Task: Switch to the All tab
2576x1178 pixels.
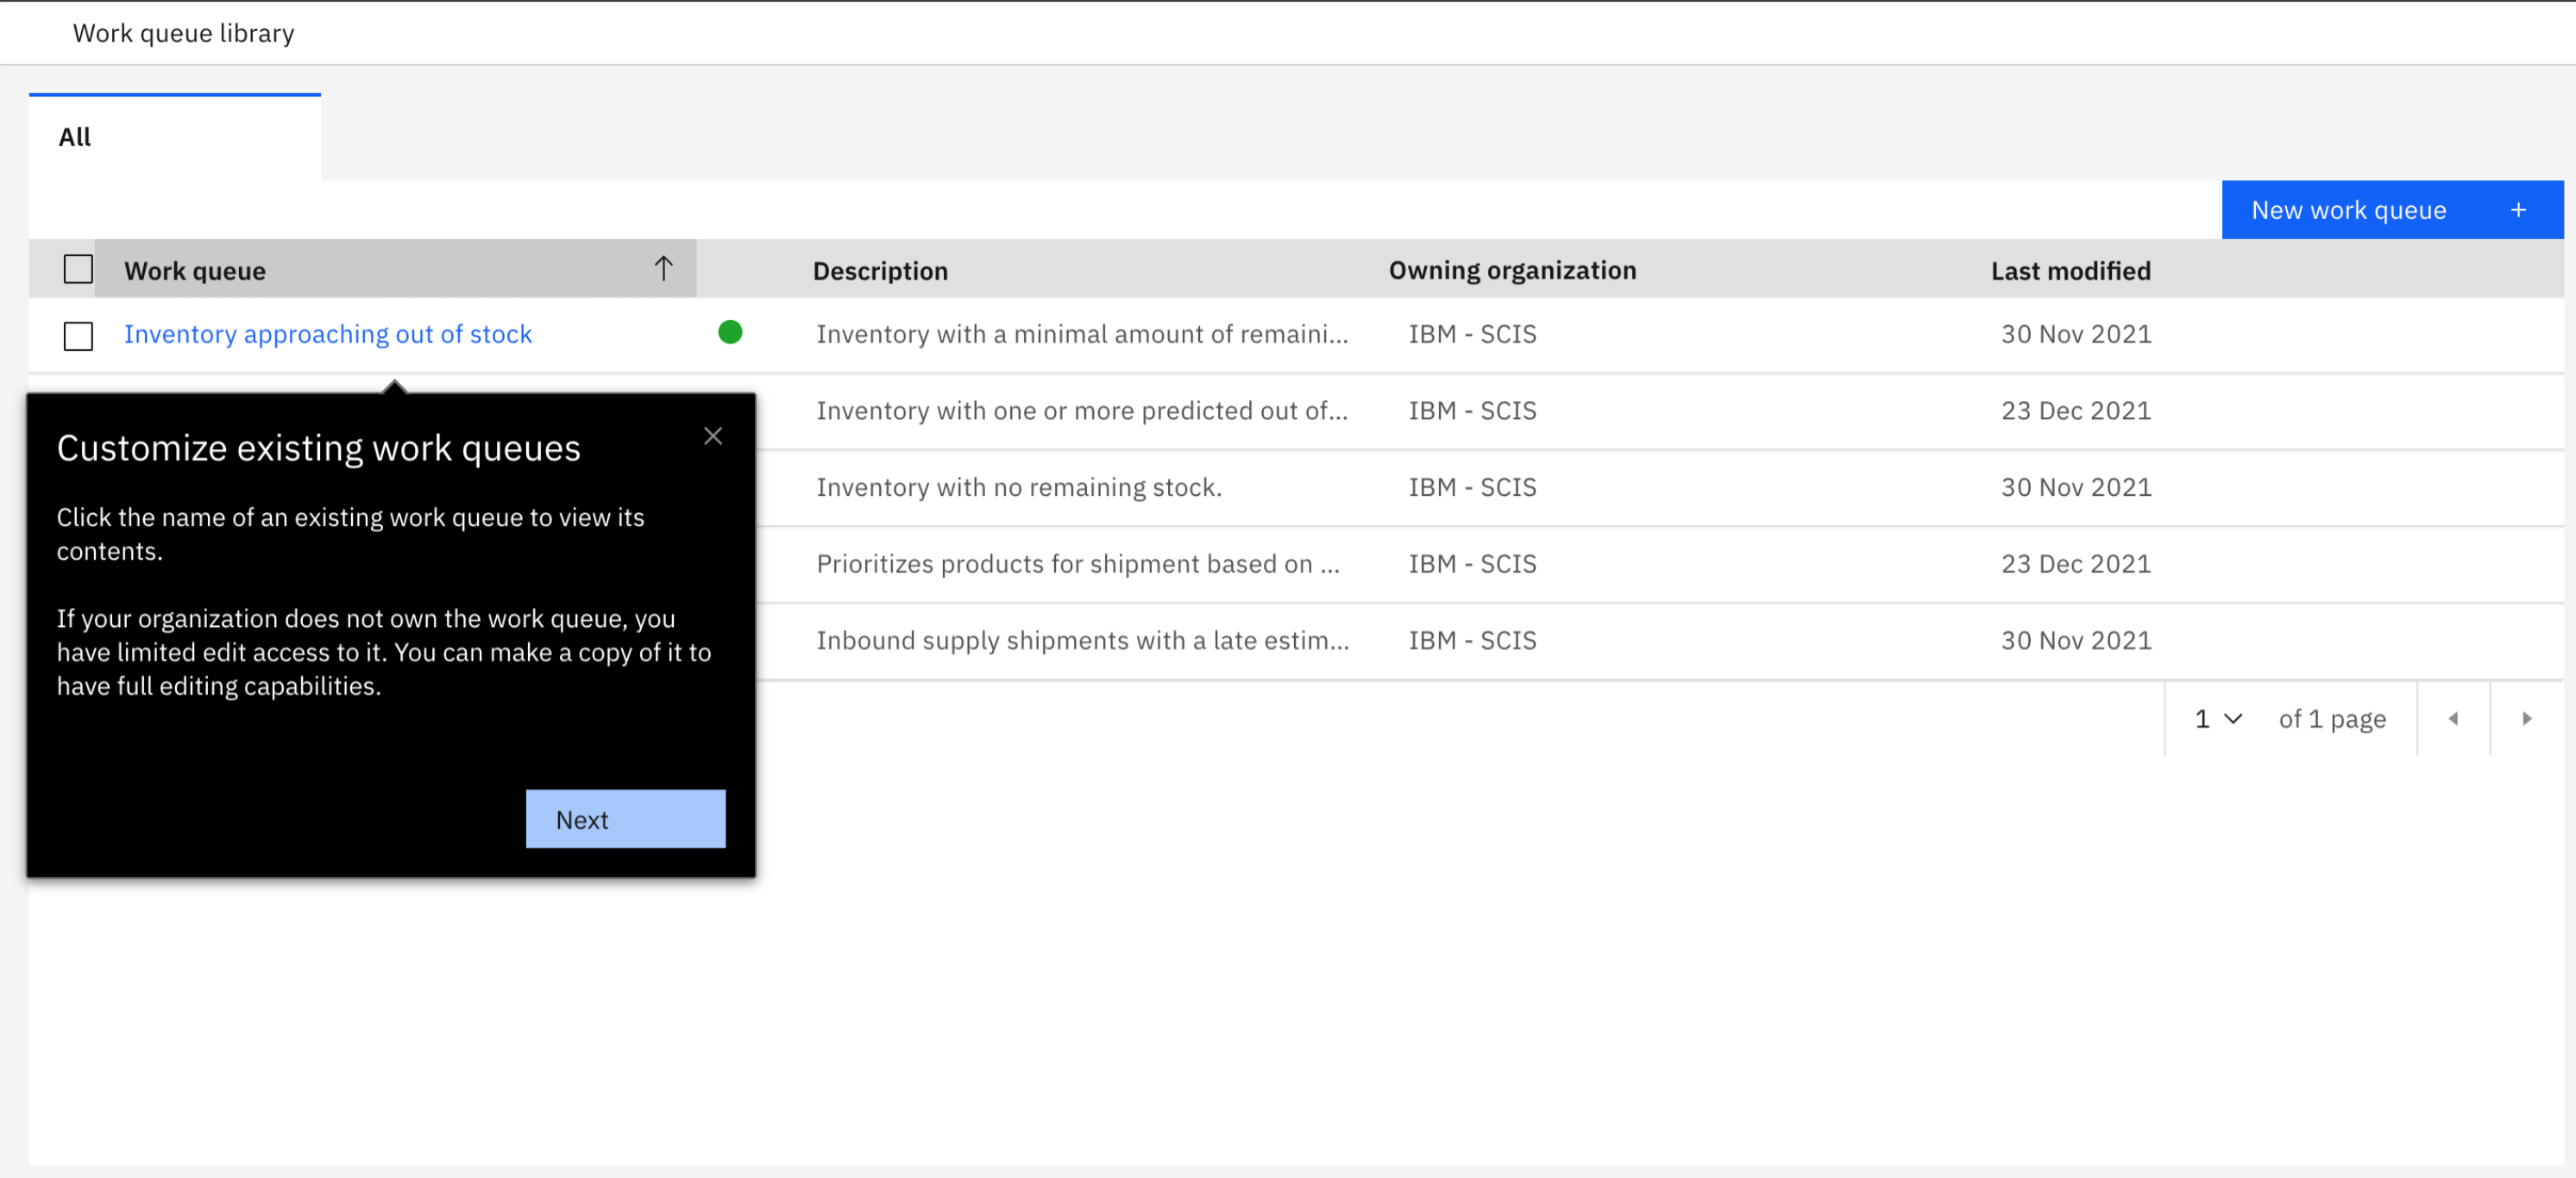Action: (x=75, y=137)
